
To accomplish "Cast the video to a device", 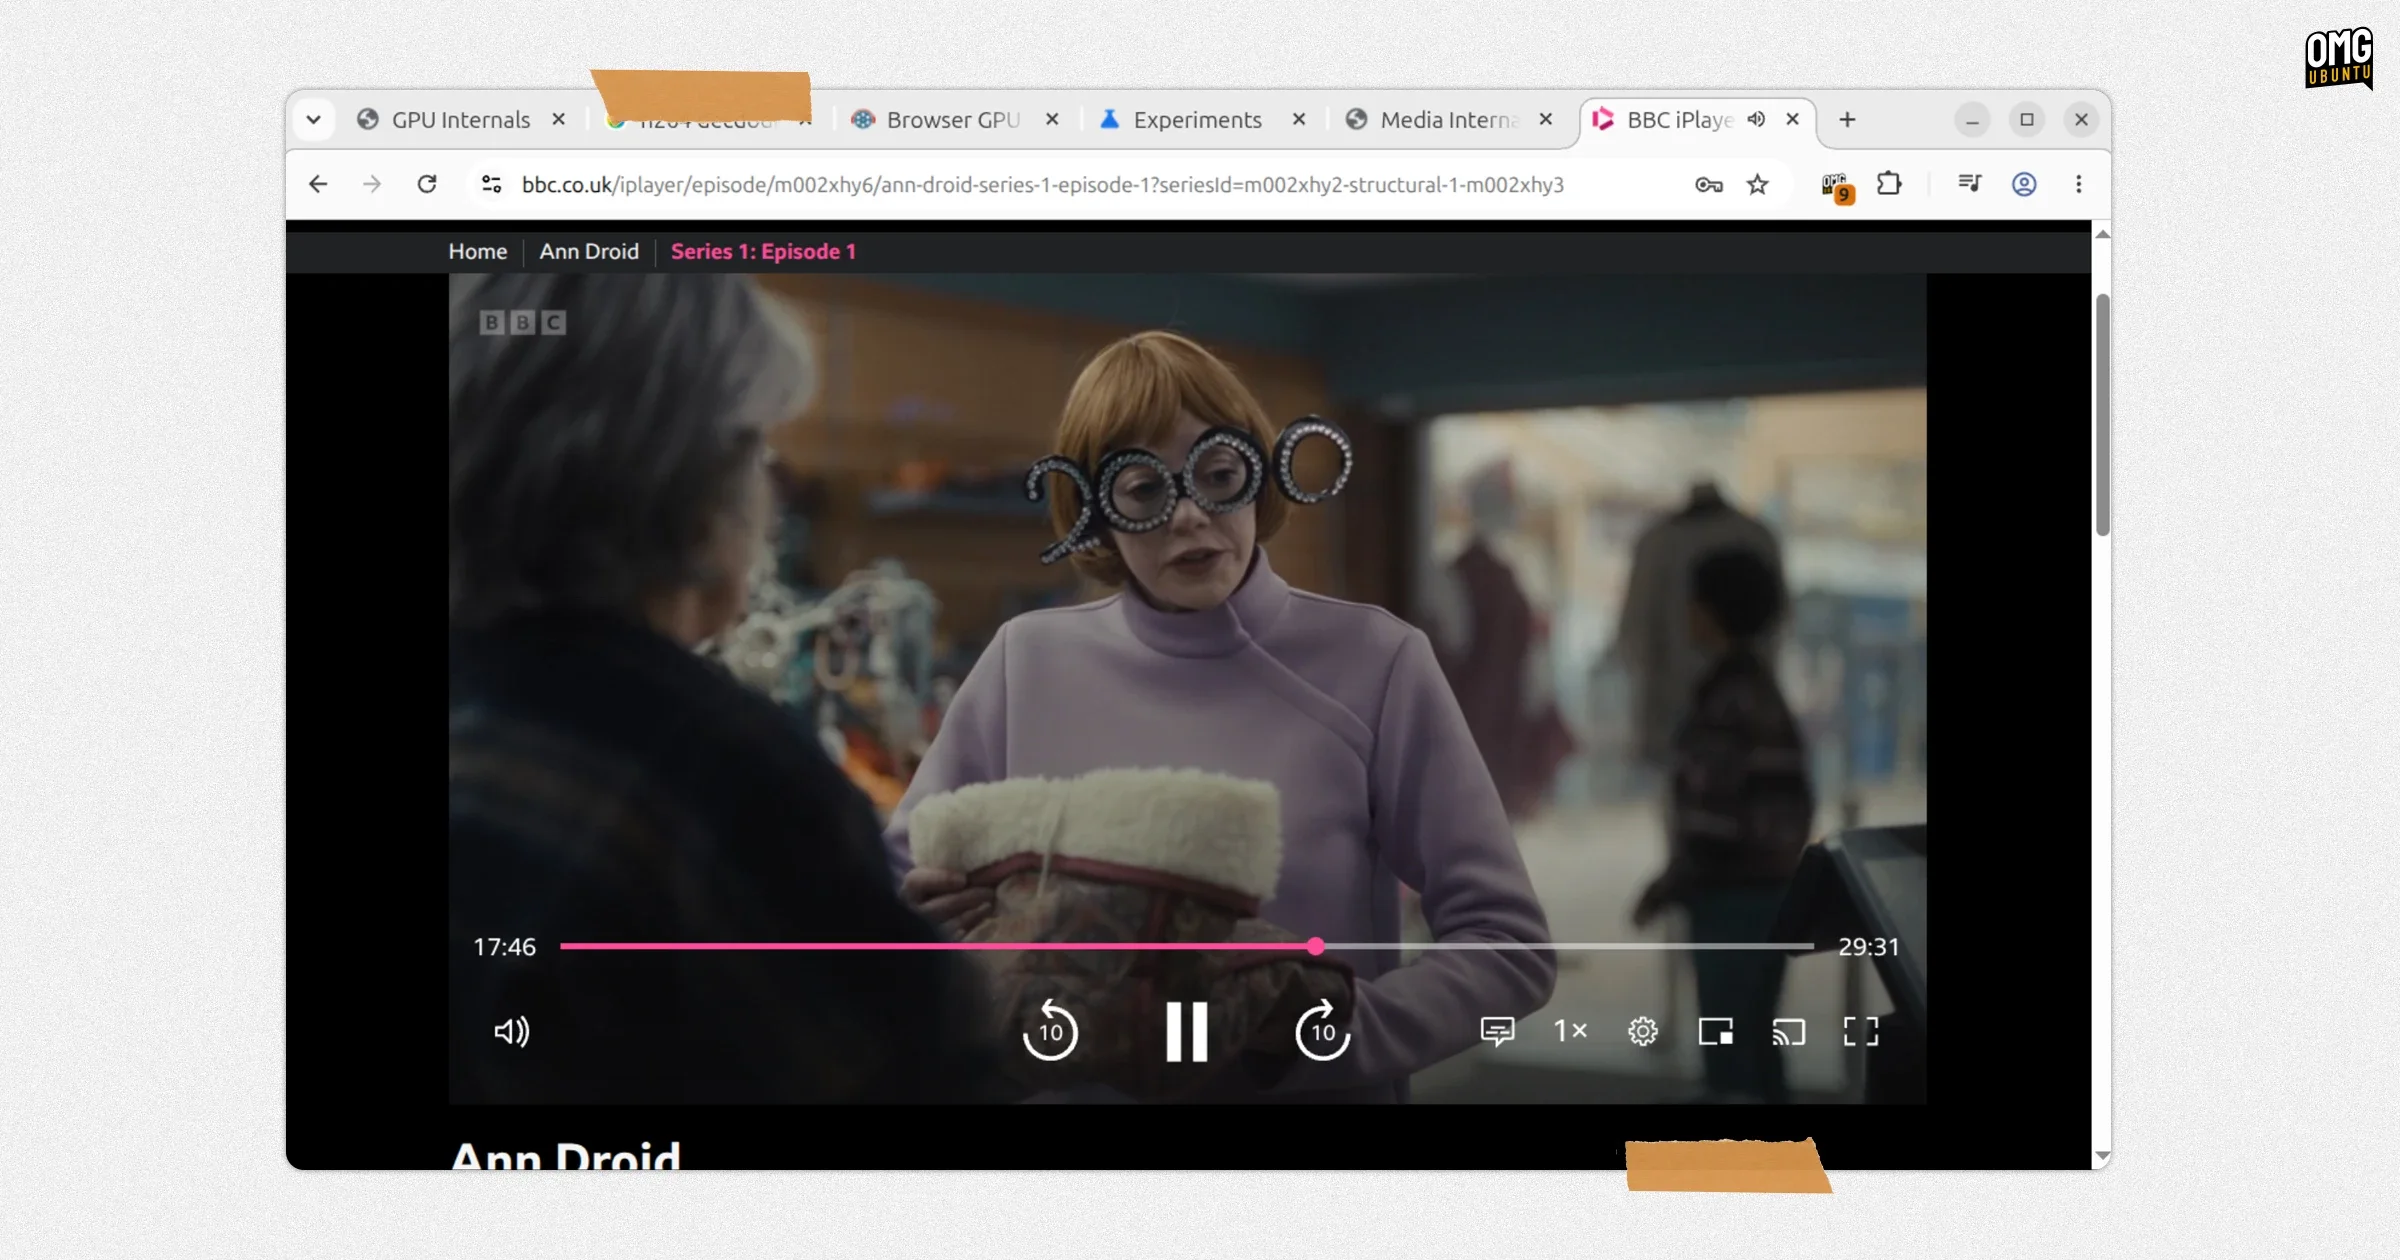I will (x=1788, y=1031).
